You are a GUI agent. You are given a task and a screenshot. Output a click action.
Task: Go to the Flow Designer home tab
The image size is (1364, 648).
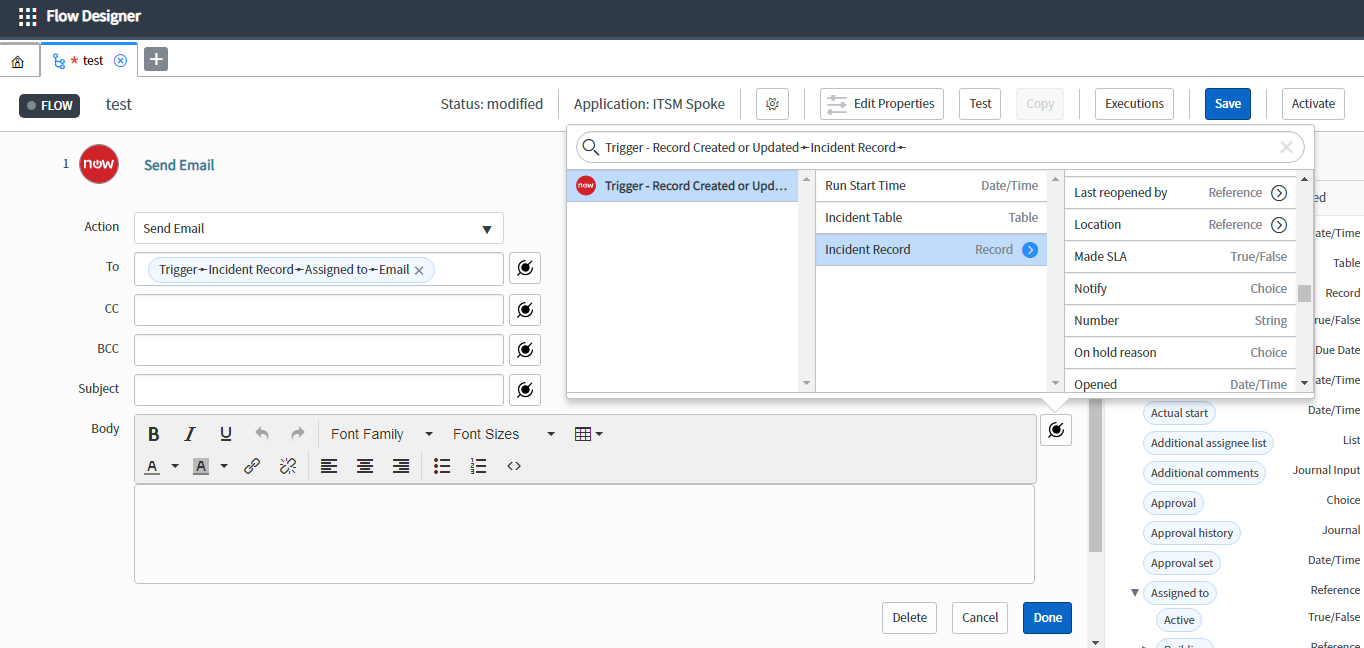(x=18, y=61)
